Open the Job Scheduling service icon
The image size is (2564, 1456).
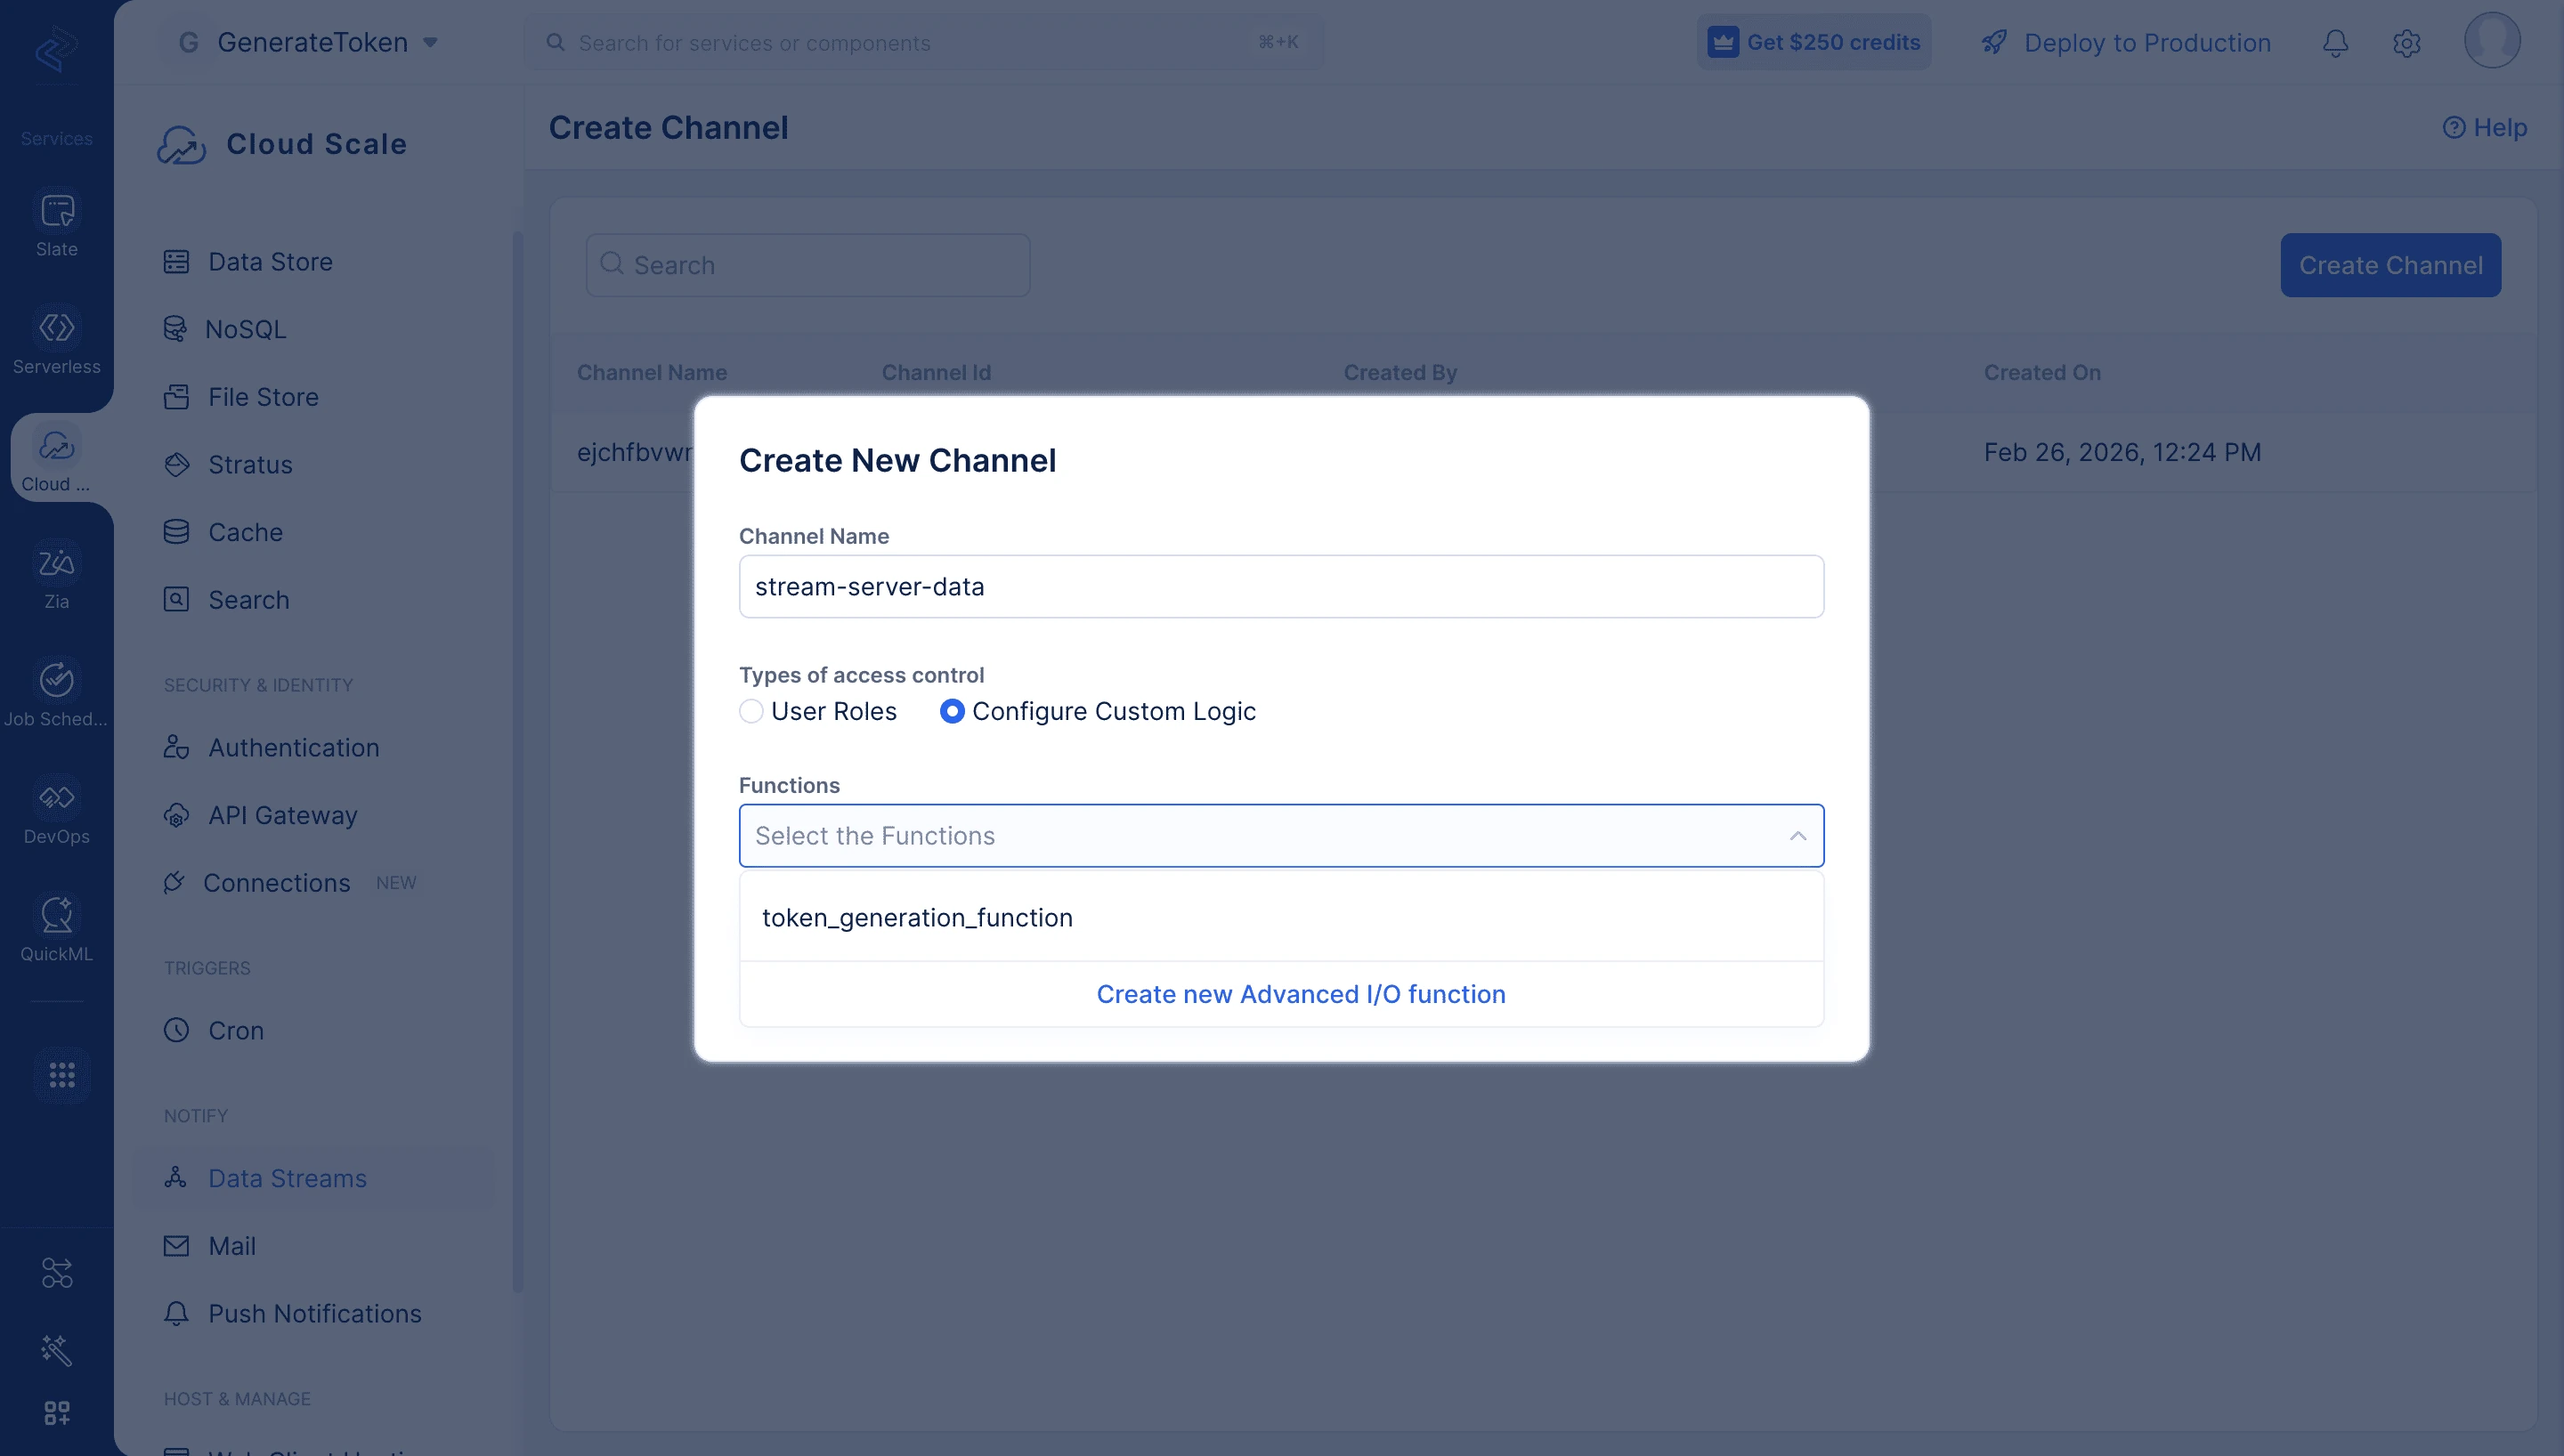point(57,680)
